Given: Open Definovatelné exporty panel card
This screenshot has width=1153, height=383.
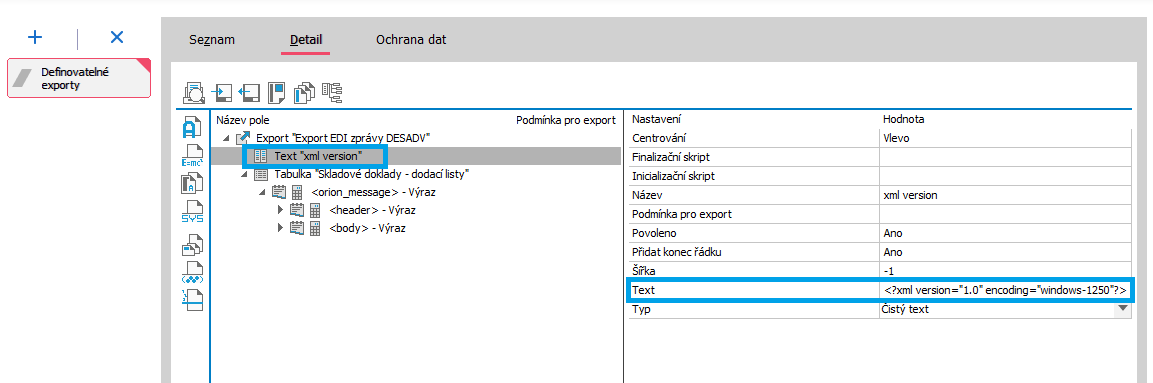Looking at the screenshot, I should 79,79.
